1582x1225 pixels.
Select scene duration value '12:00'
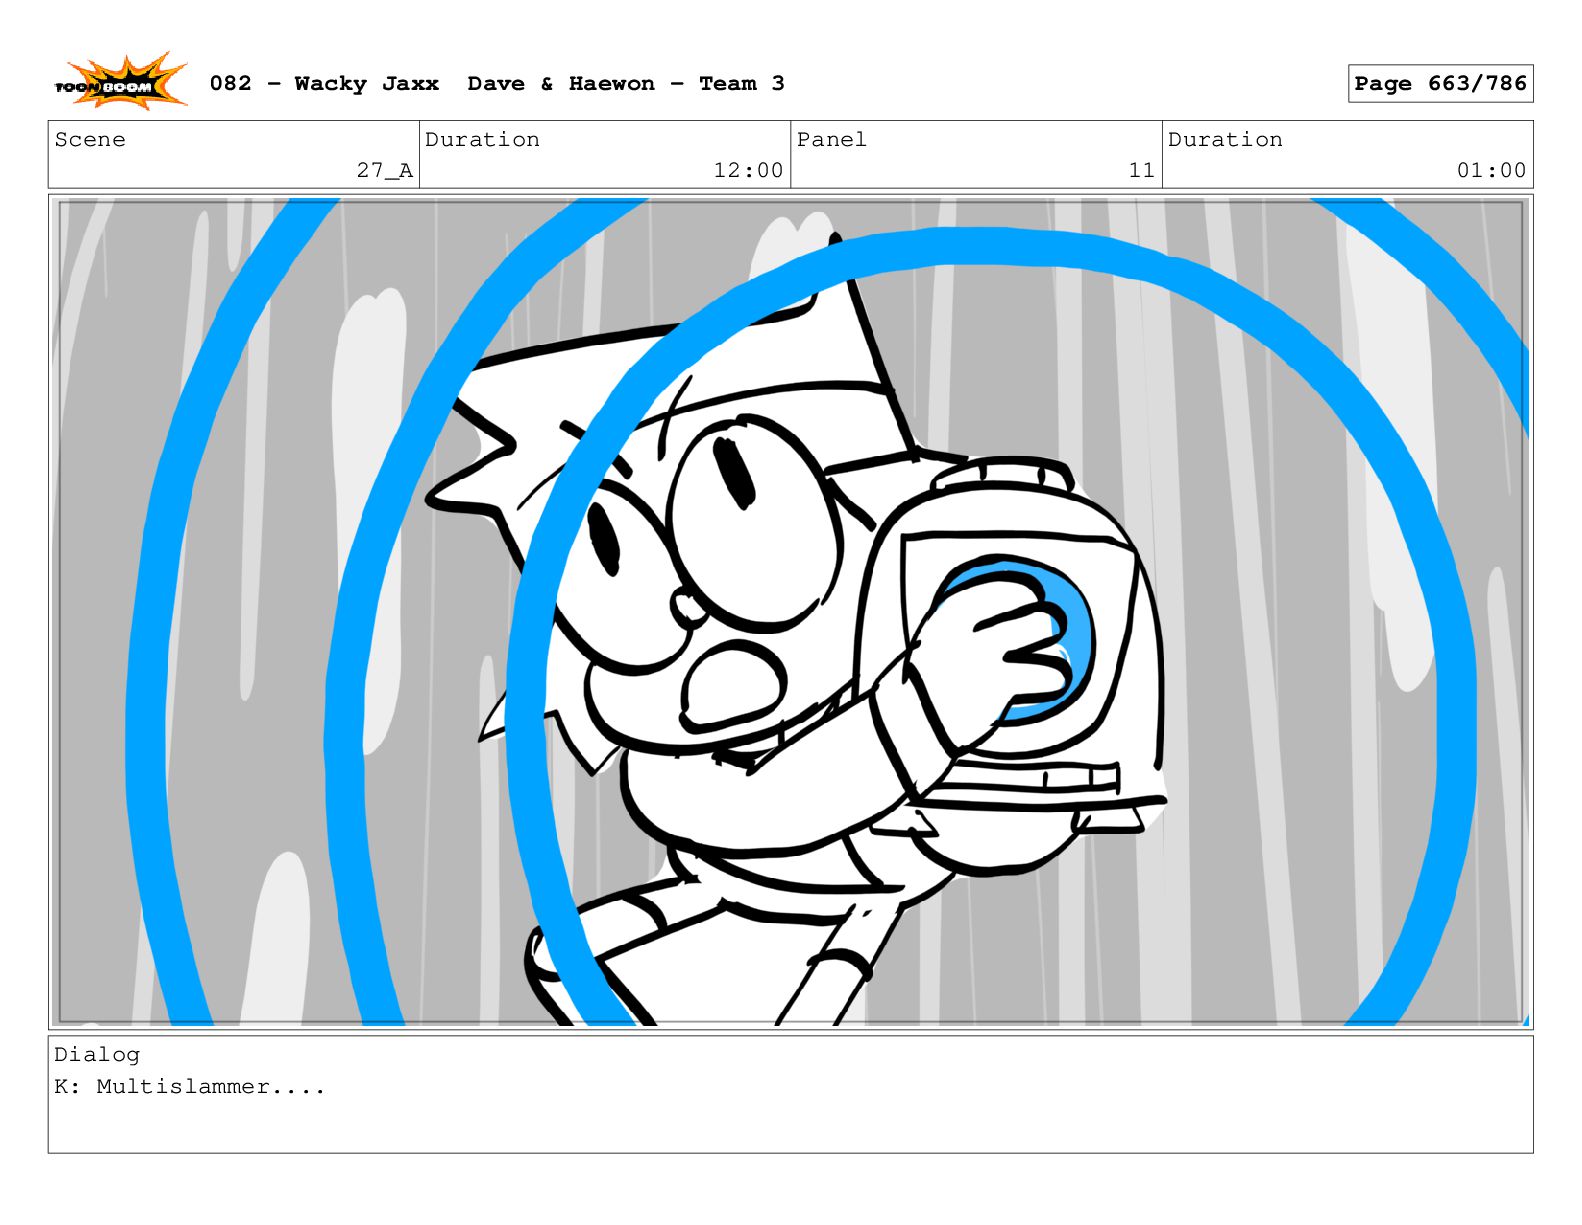tap(748, 171)
